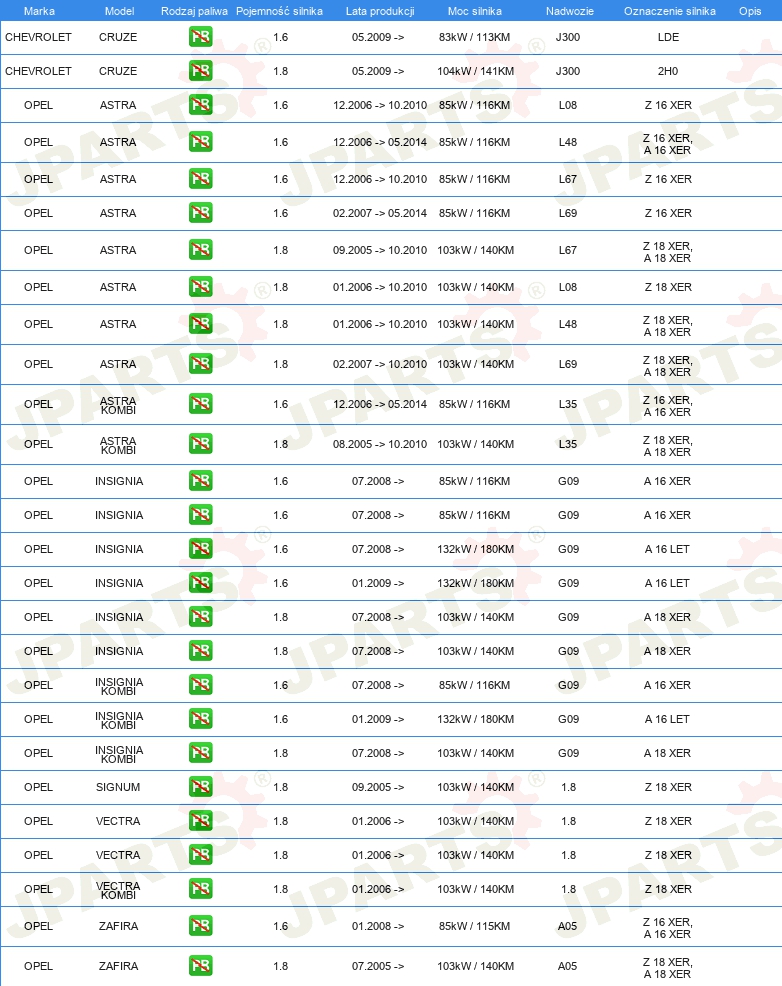Click the Marka column header
Viewport: 782px width, 986px height.
39,11
